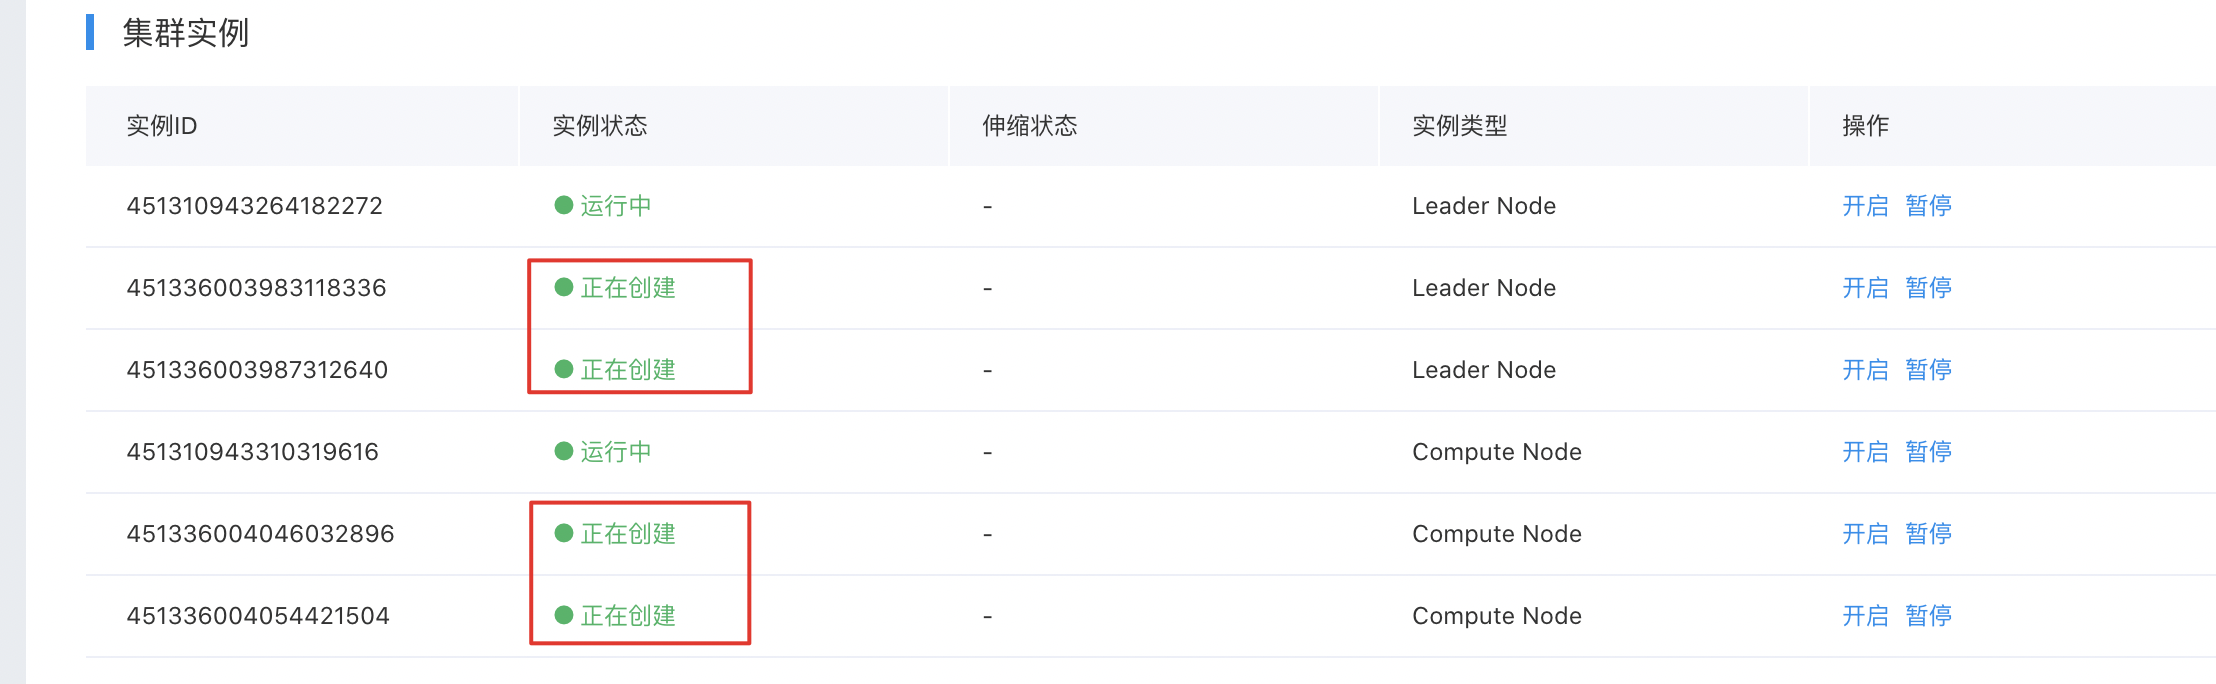Viewport: 2216px width, 684px height.
Task: Click 开启 for instance 451336003983118336
Action: (1865, 288)
